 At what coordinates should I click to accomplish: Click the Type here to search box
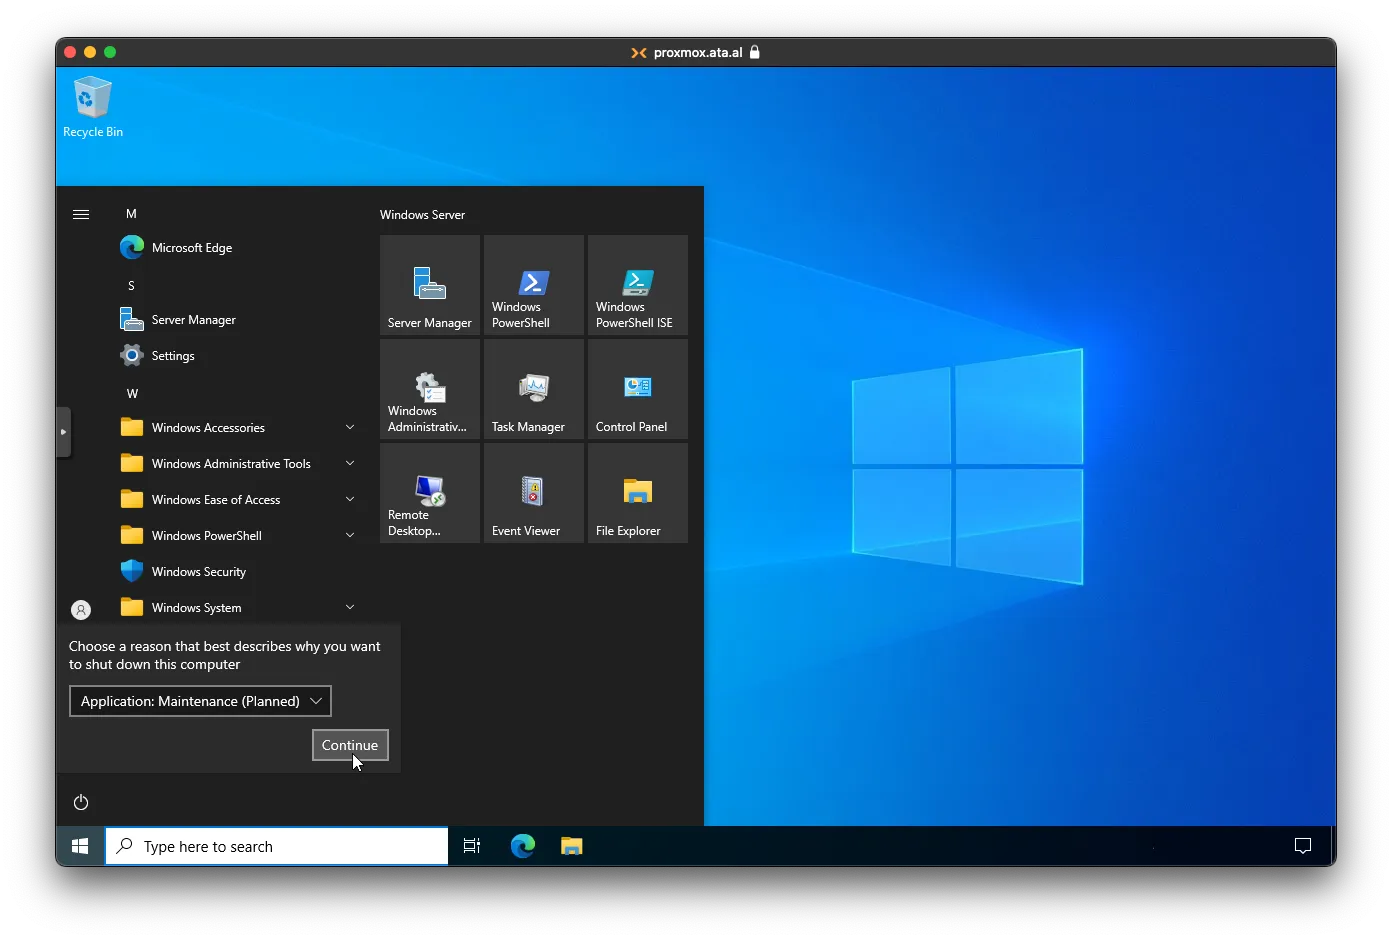pyautogui.click(x=277, y=846)
